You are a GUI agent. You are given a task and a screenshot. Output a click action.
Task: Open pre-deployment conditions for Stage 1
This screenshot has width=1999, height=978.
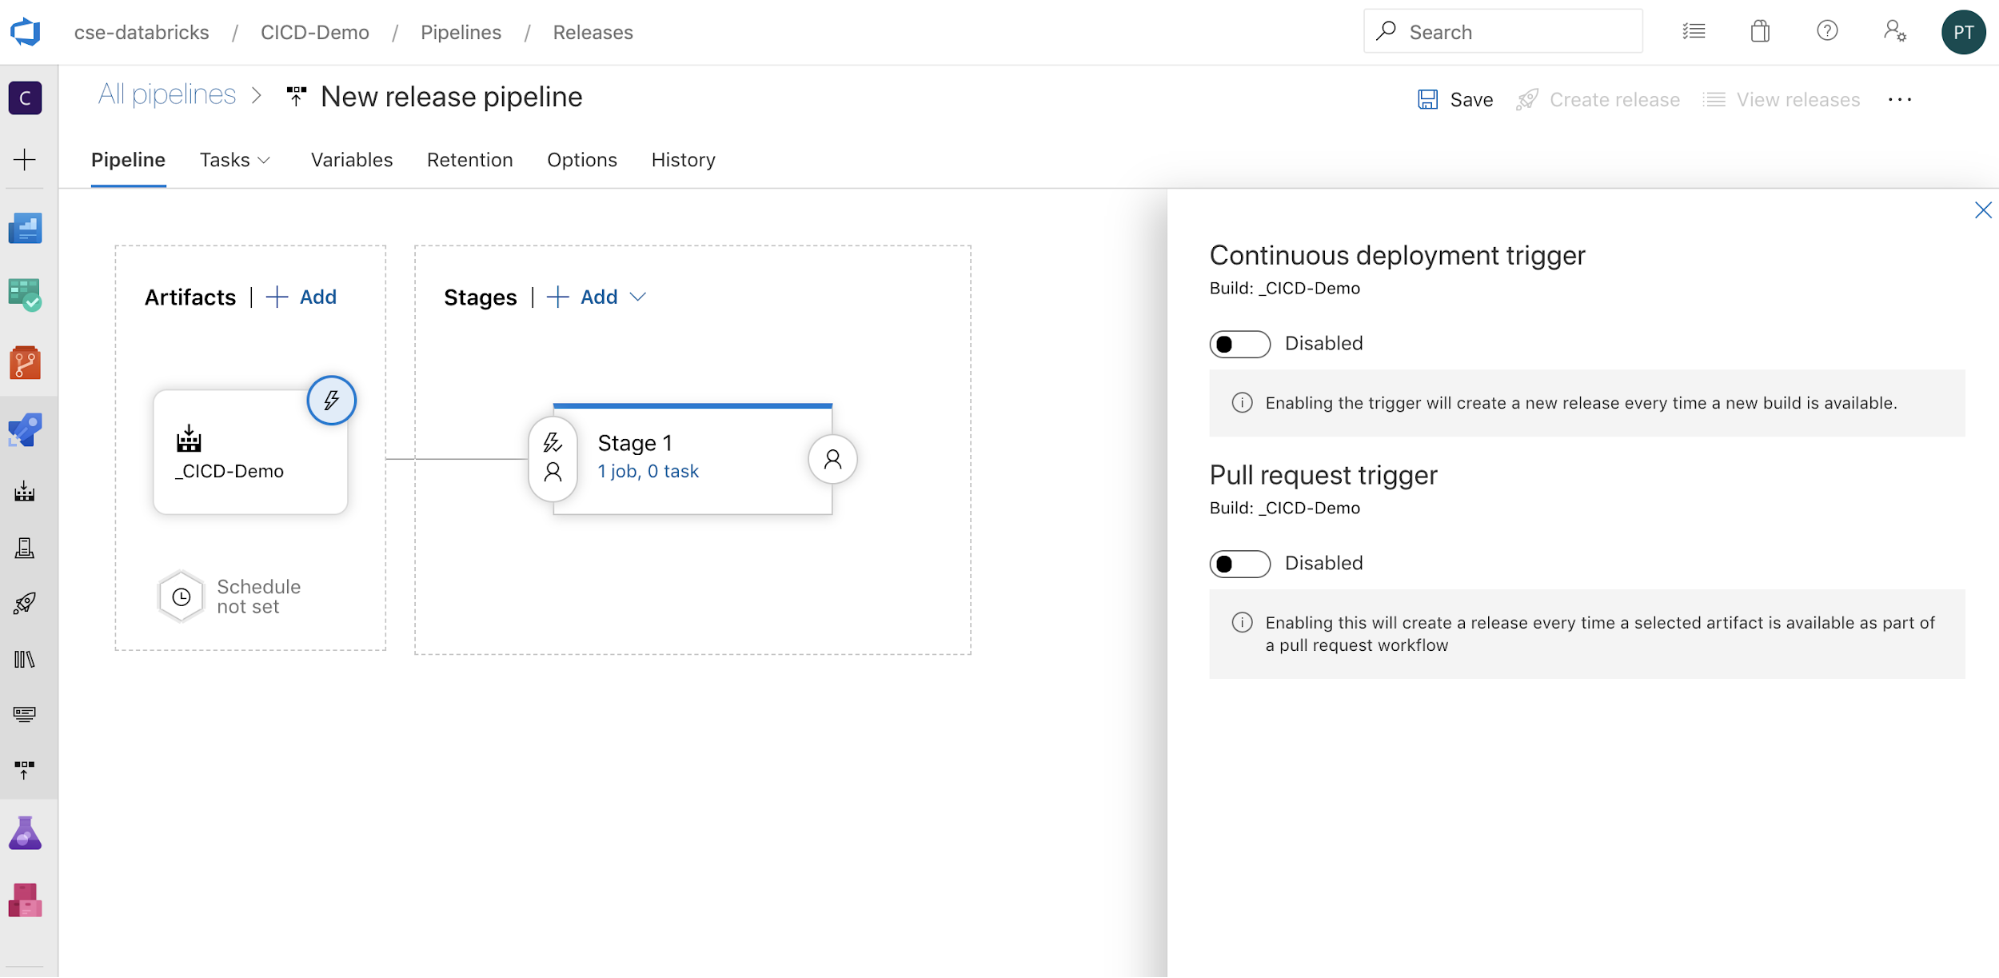point(552,441)
